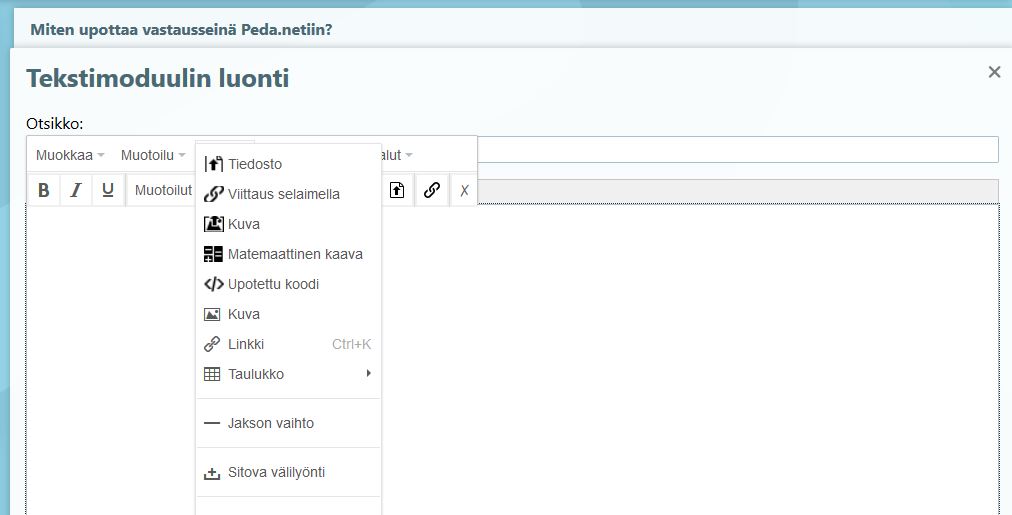Insert a Jakson vaihto section break
This screenshot has height=515, width=1012.
(270, 423)
